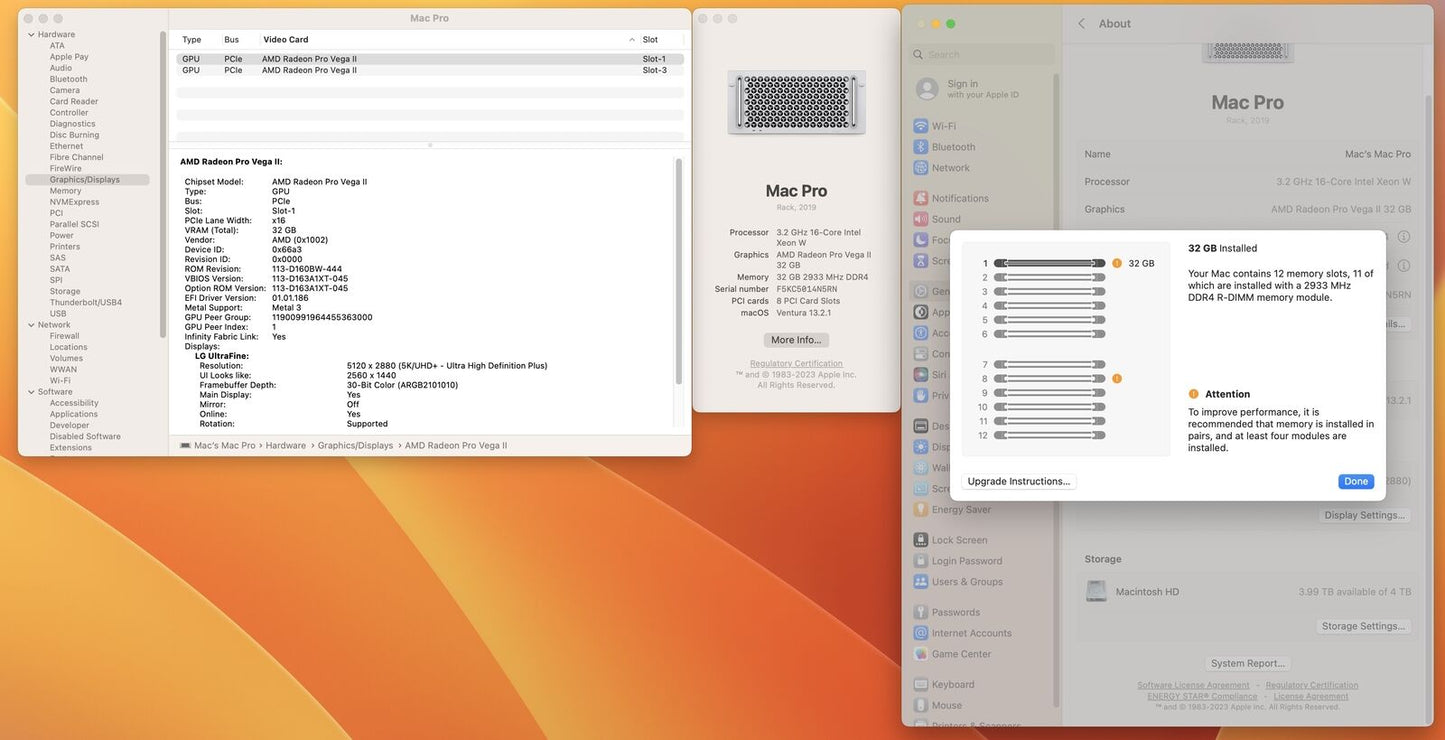Sort by the Video Card column header

point(285,40)
